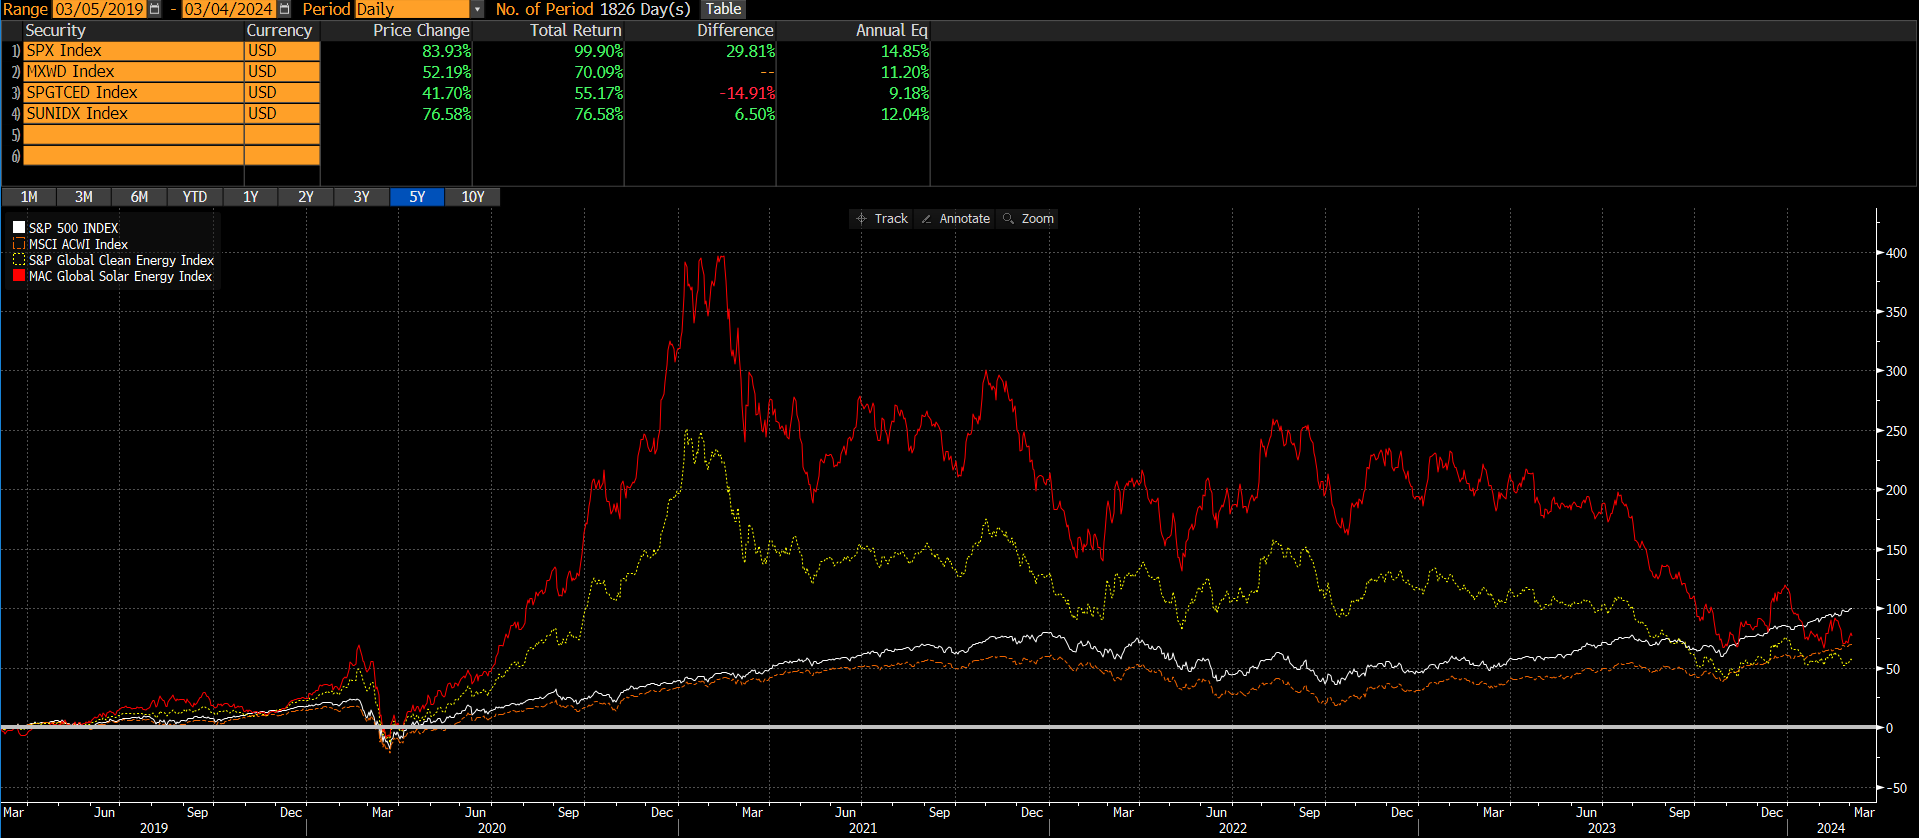Open the start date calendar picker
This screenshot has width=1919, height=838.
pyautogui.click(x=154, y=9)
